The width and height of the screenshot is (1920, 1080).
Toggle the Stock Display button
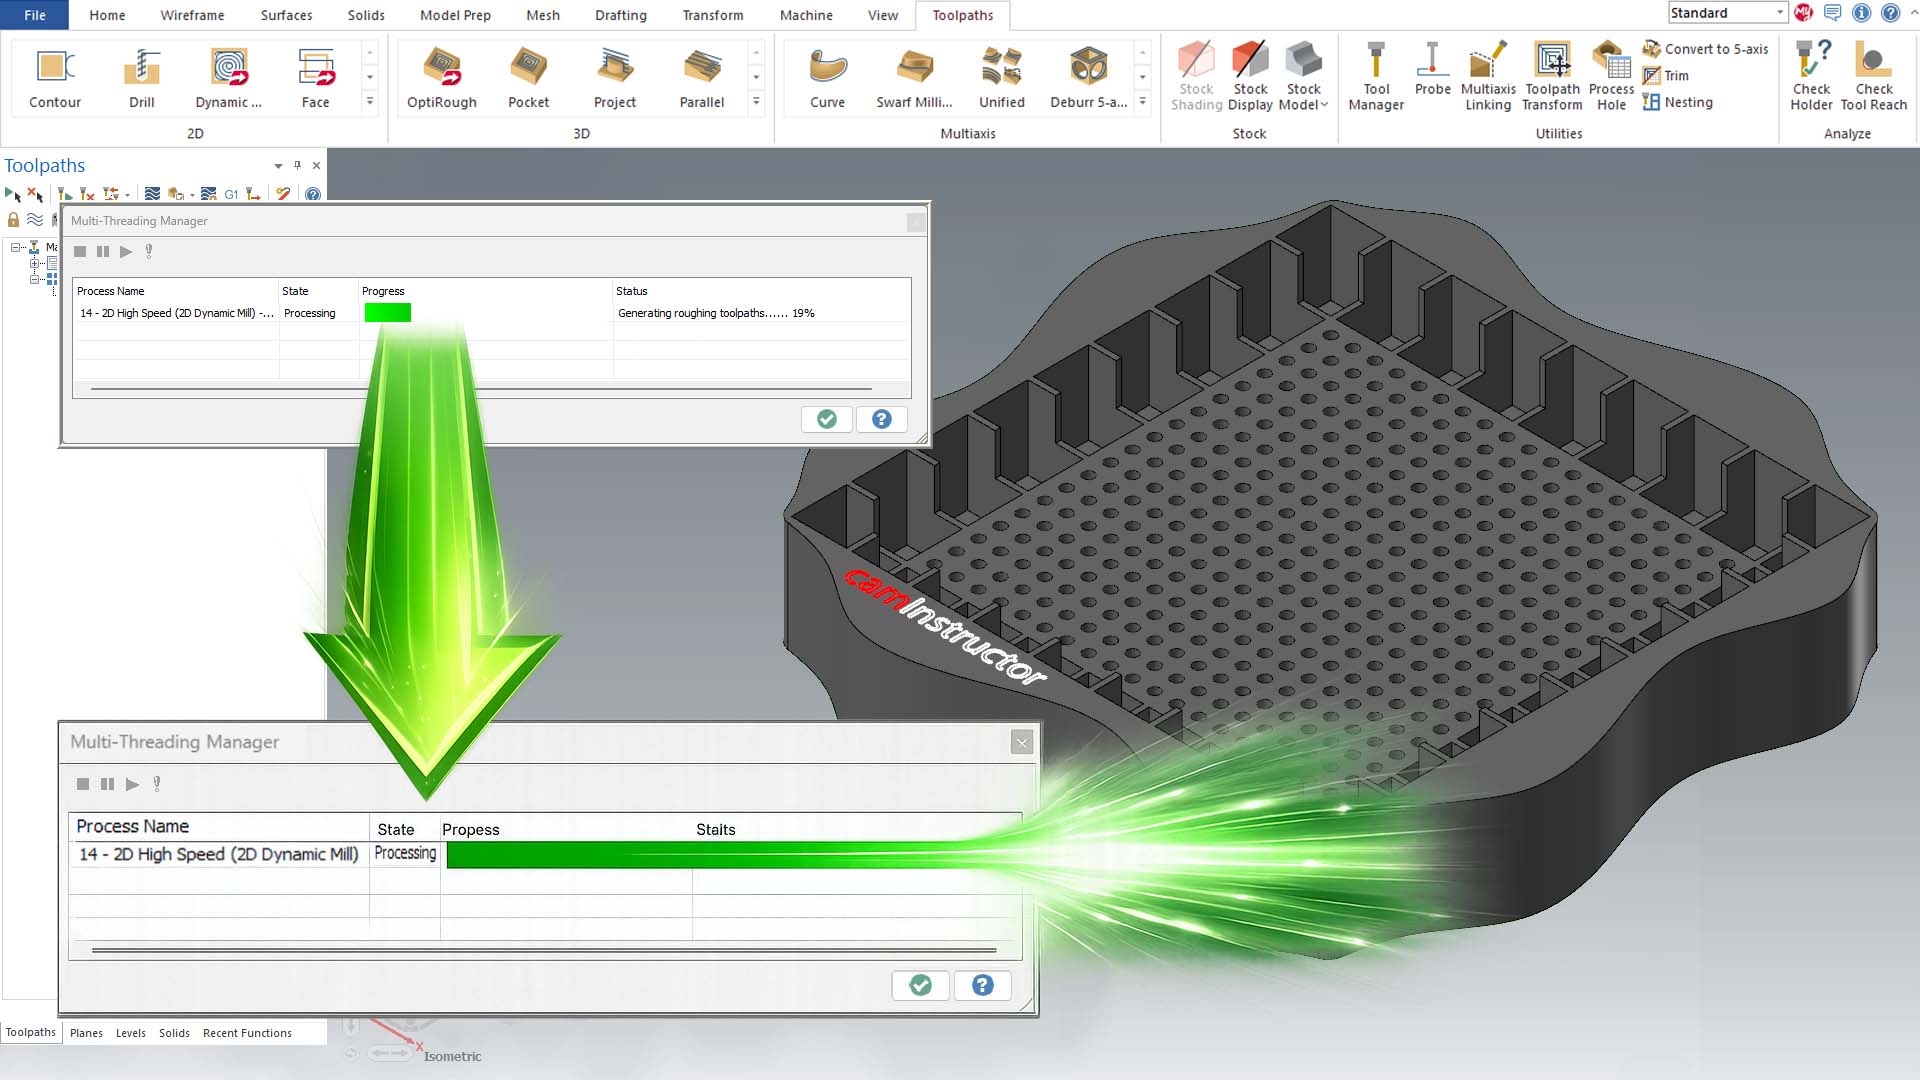point(1250,76)
